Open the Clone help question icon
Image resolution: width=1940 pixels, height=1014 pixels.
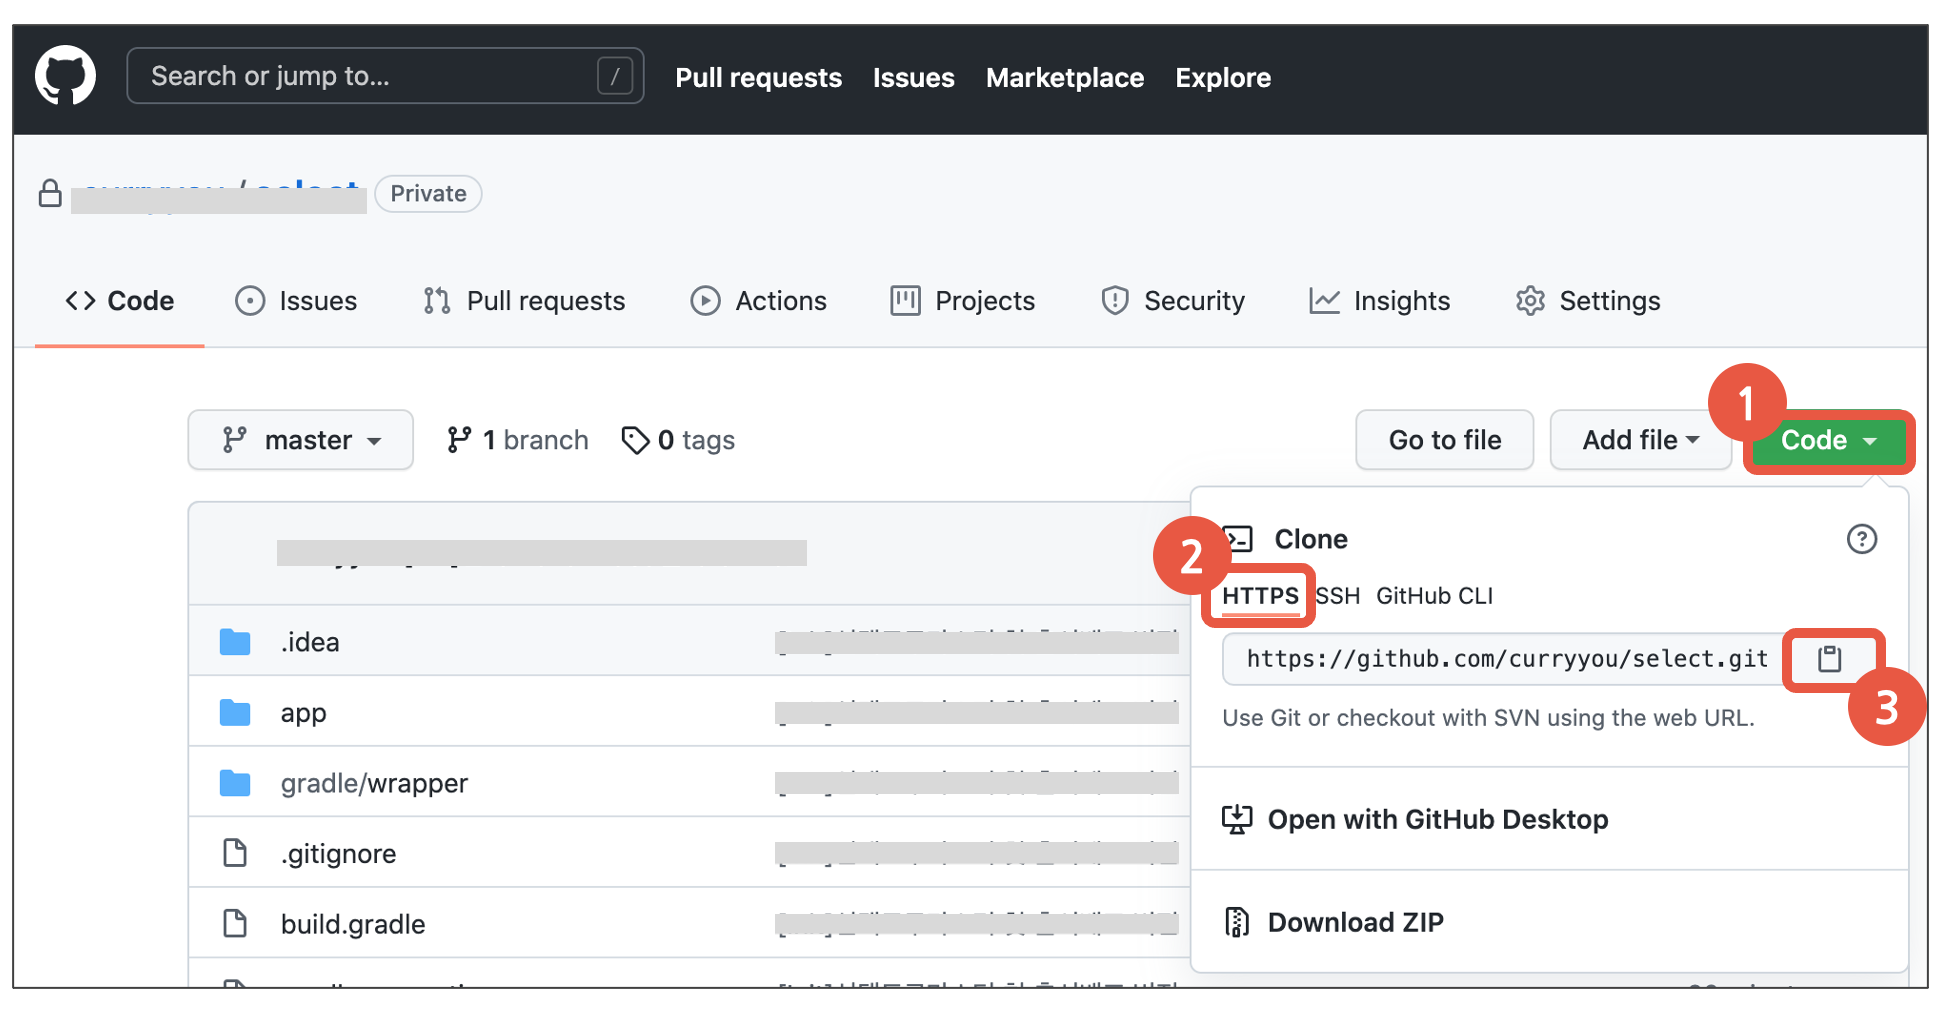pyautogui.click(x=1861, y=539)
